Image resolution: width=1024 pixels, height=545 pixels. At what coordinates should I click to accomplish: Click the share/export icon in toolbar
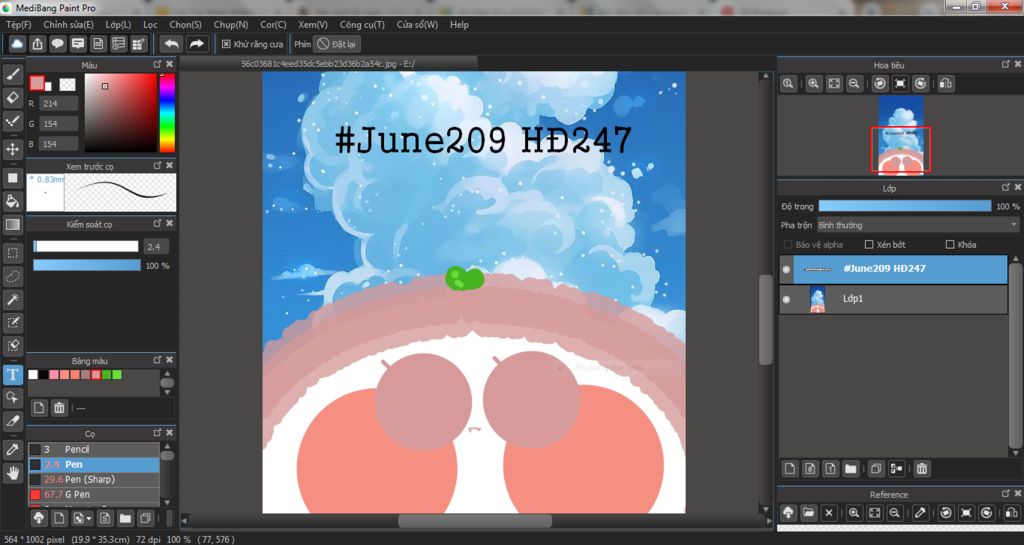pos(37,44)
